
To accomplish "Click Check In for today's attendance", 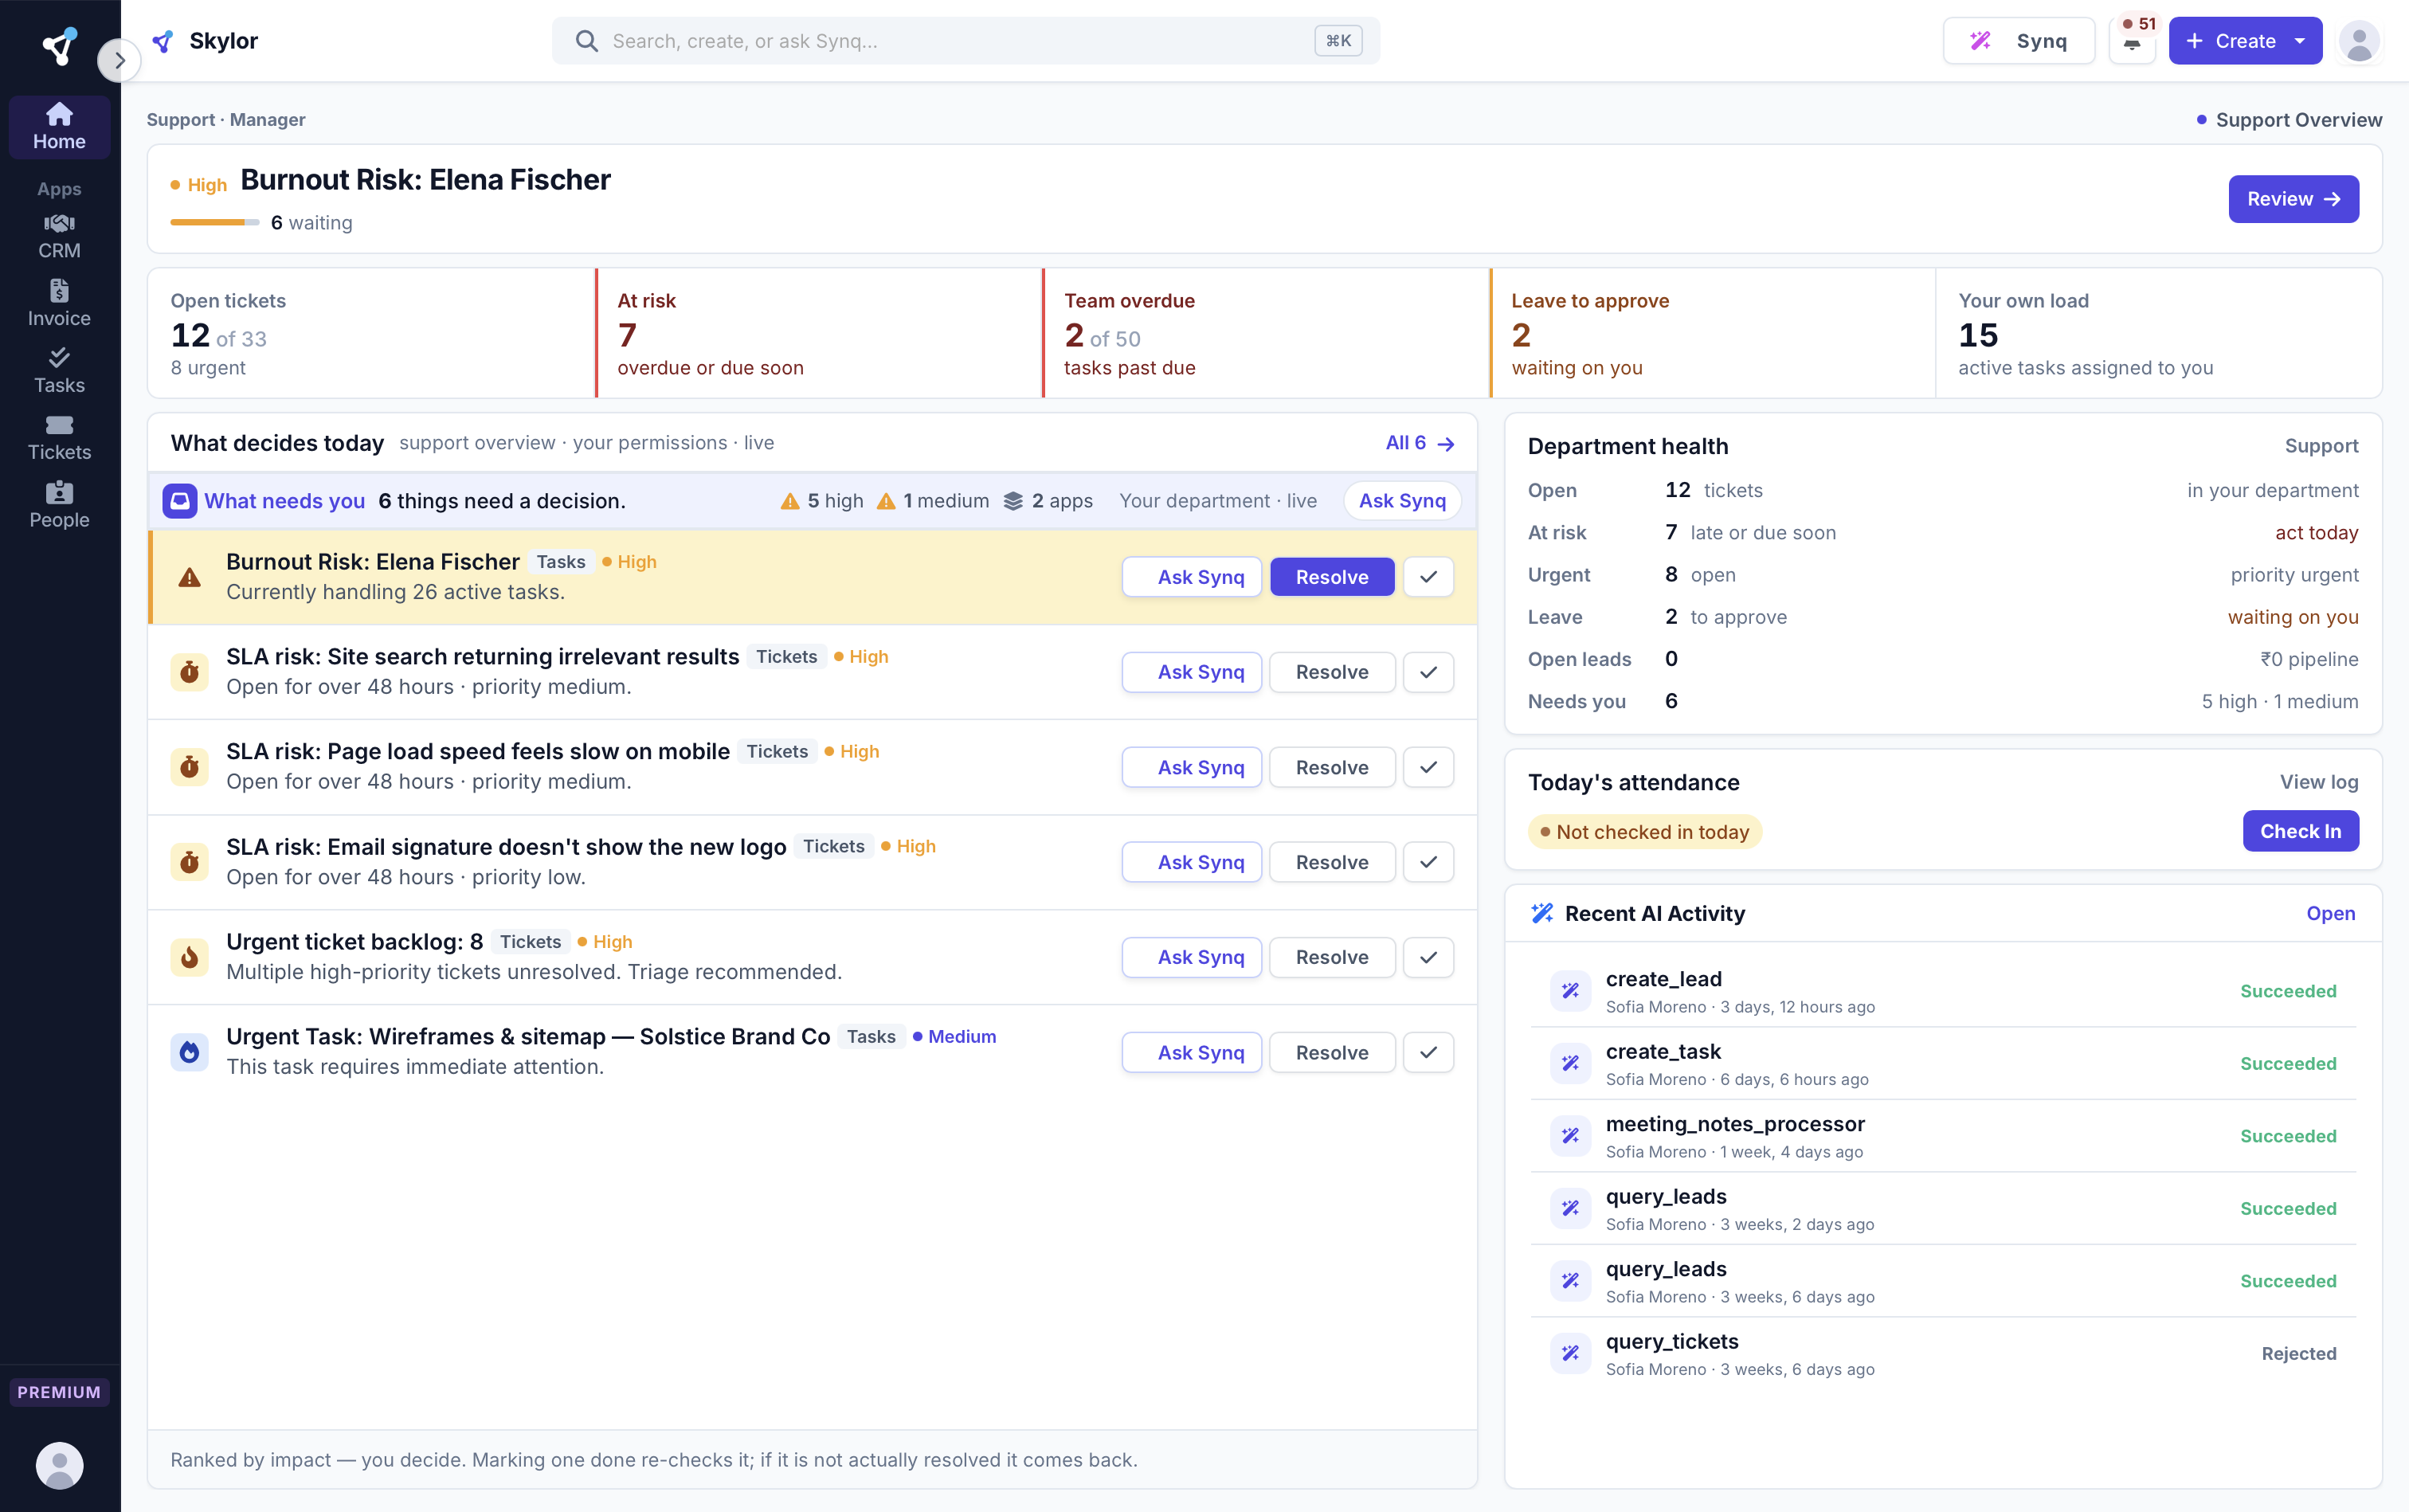I will [x=2300, y=831].
